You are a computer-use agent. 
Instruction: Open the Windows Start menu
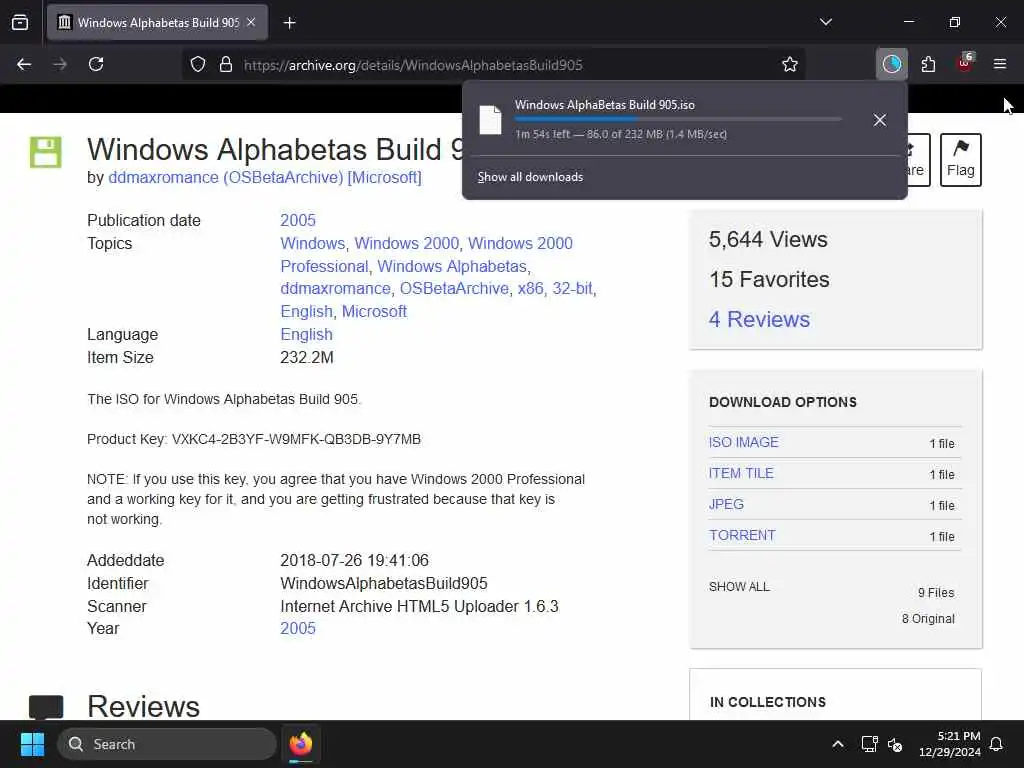tap(32, 744)
